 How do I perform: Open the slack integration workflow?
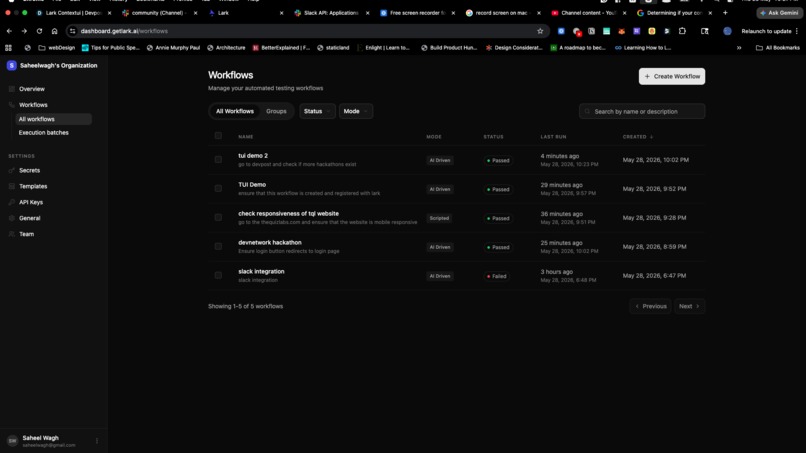(x=261, y=271)
